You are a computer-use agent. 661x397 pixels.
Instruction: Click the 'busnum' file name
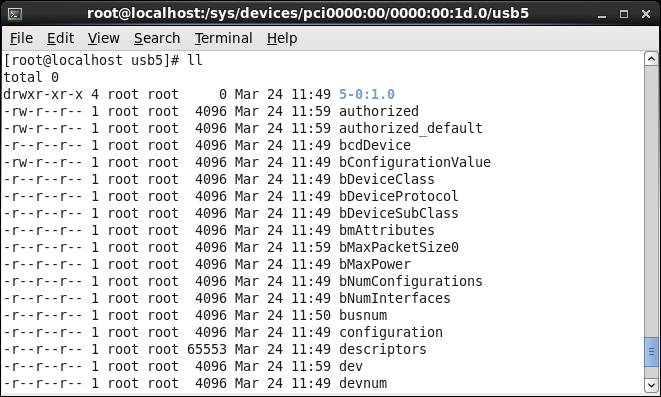coord(363,315)
